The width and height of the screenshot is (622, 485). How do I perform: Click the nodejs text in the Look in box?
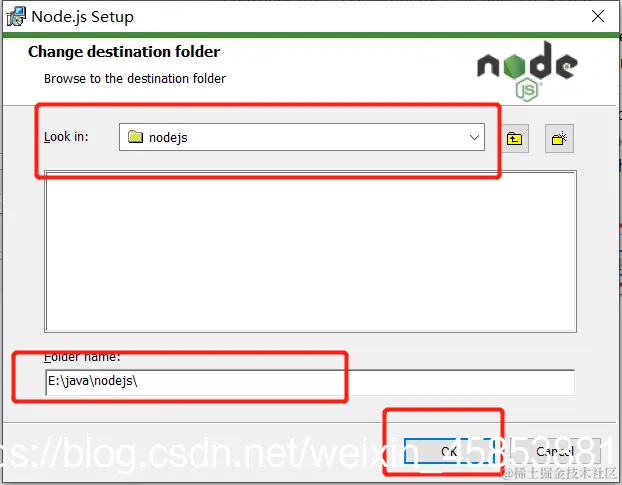coord(168,138)
